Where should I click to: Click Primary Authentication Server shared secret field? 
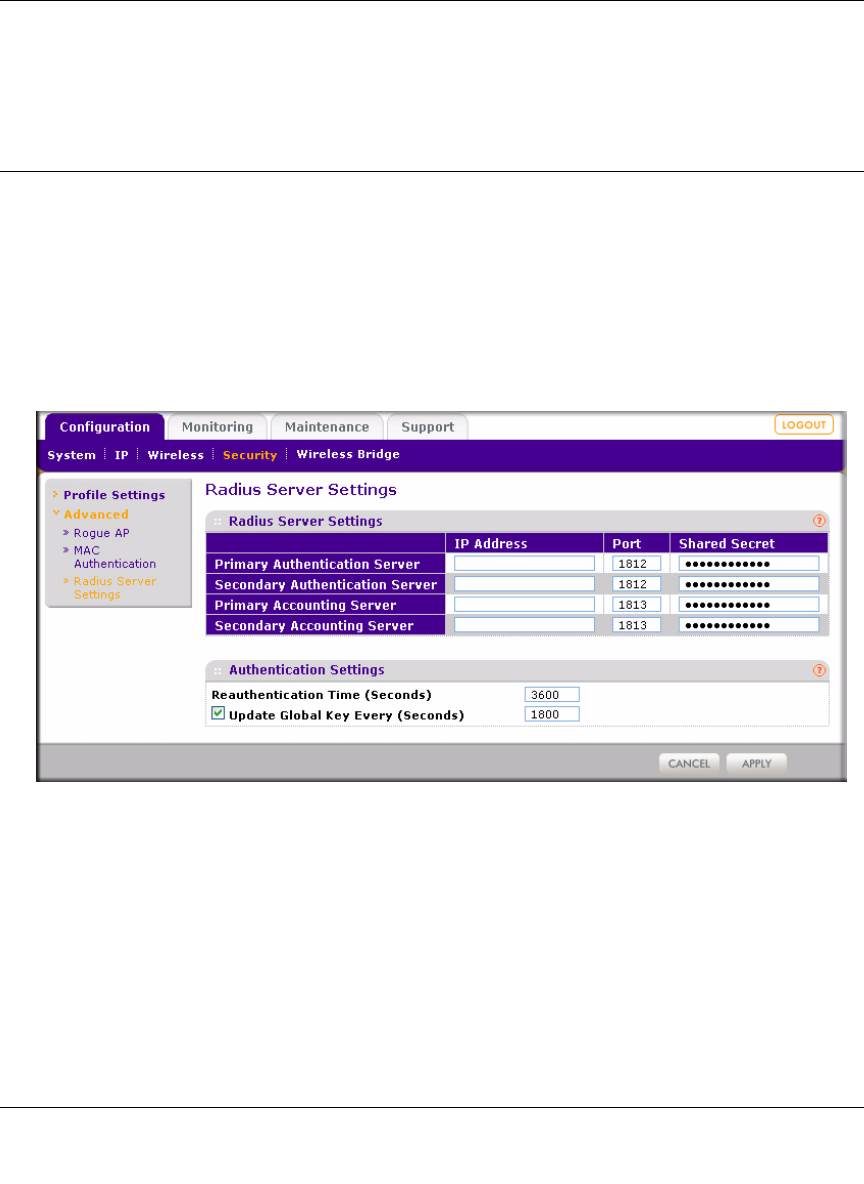click(748, 563)
